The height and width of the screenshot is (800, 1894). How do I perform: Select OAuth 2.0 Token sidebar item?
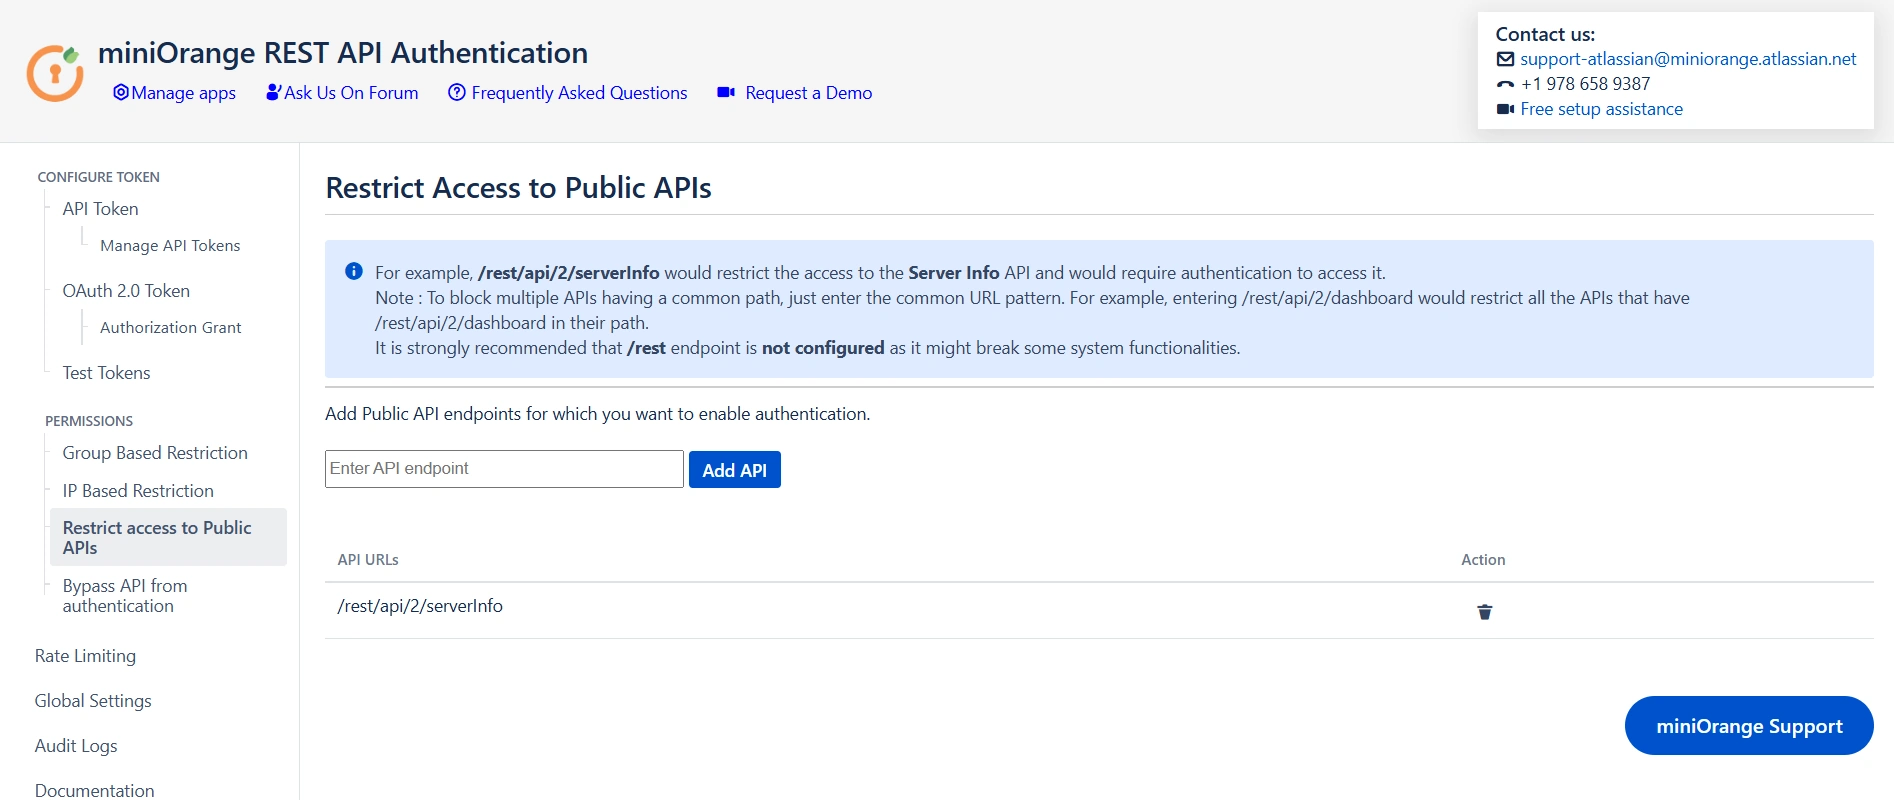pyautogui.click(x=126, y=291)
